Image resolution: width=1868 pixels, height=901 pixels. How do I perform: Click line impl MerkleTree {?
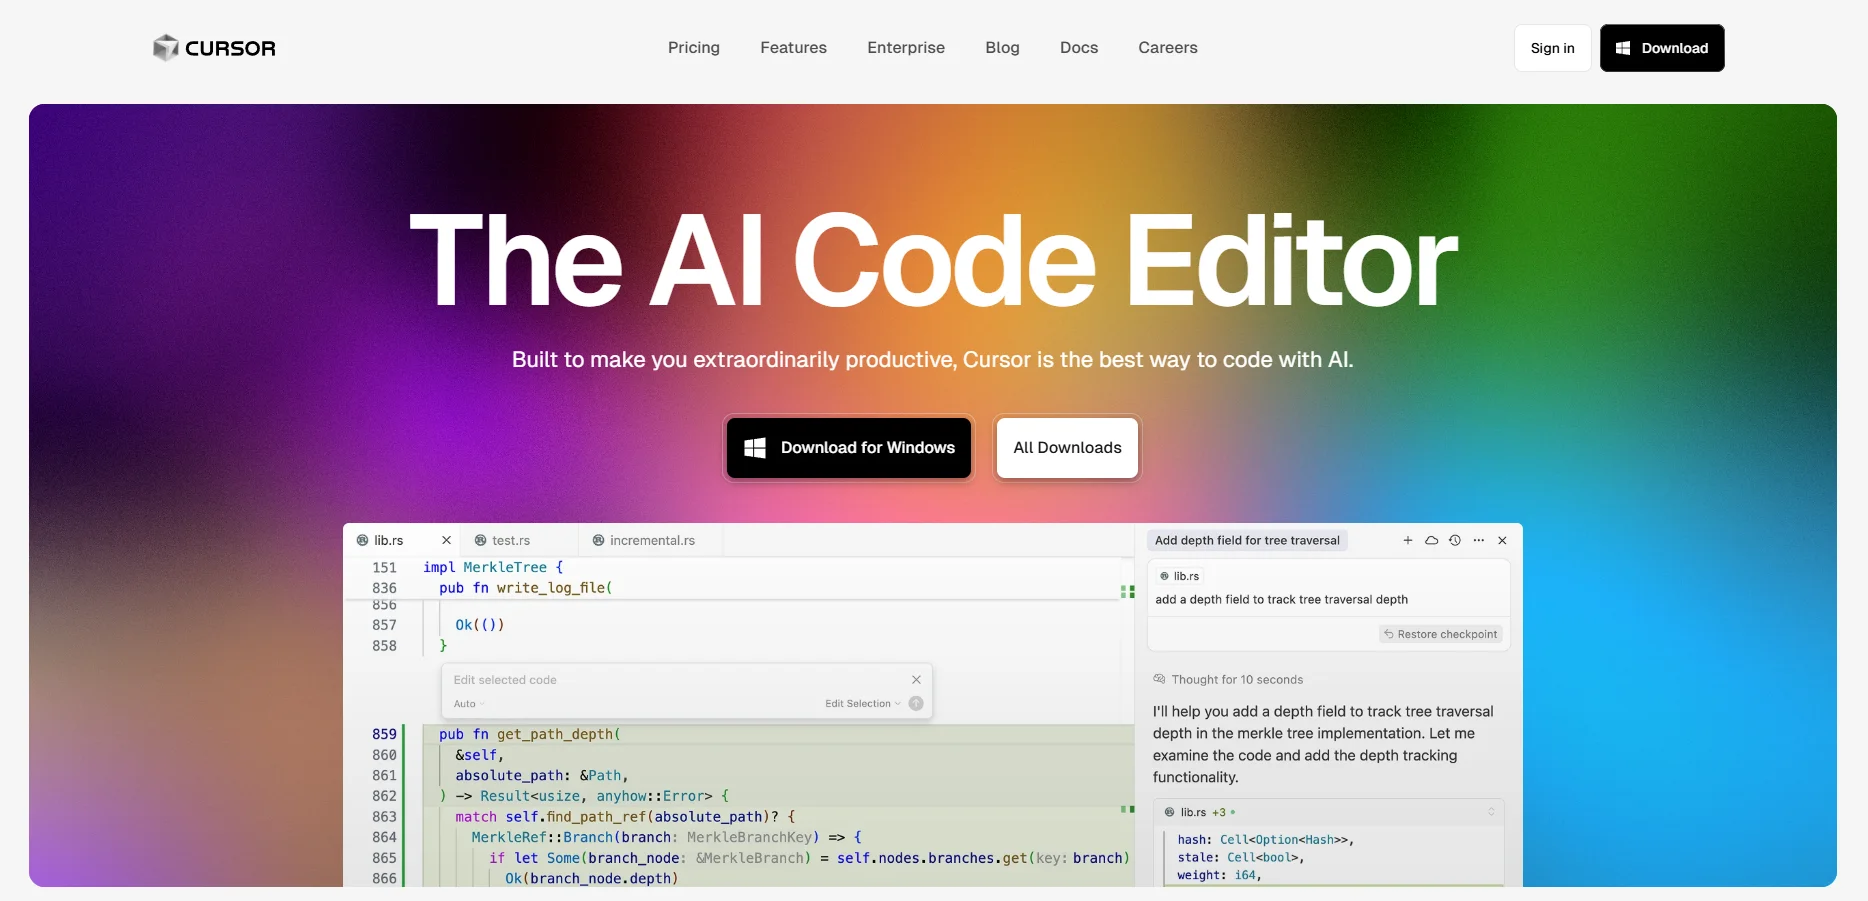(493, 567)
